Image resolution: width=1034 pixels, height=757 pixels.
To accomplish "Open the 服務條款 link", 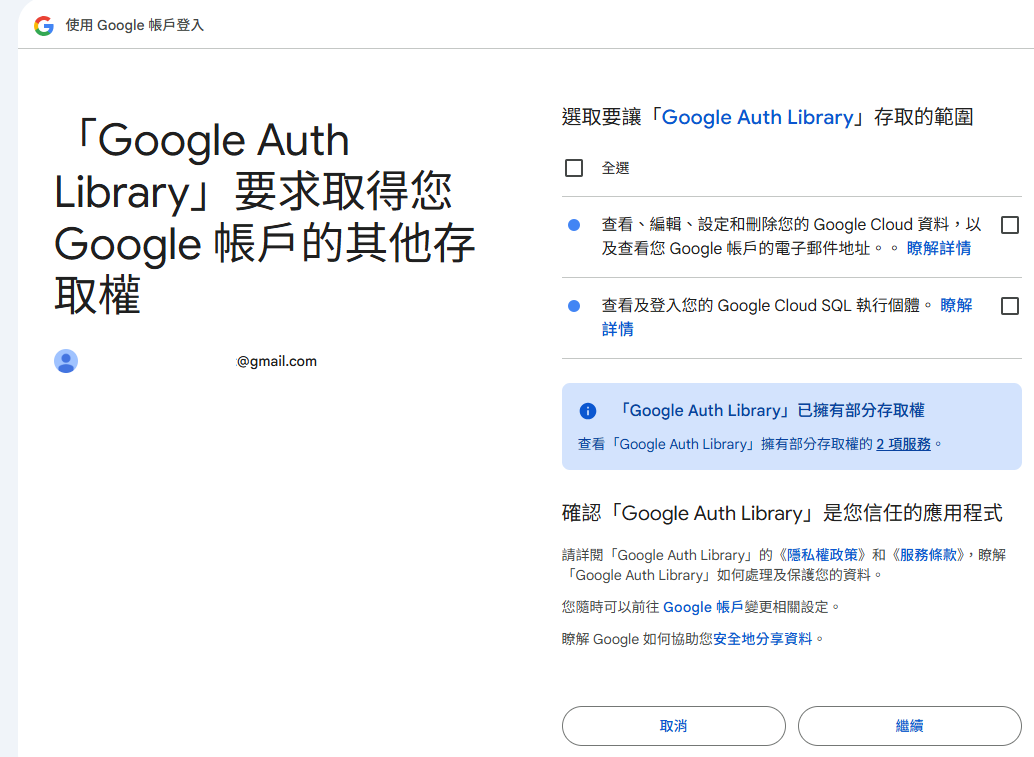I will [x=928, y=555].
